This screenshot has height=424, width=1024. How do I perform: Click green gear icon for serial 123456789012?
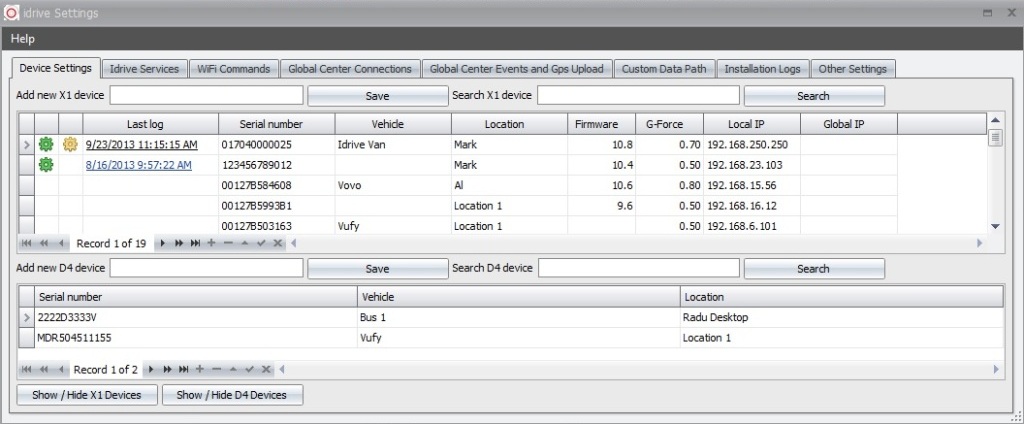coord(45,165)
